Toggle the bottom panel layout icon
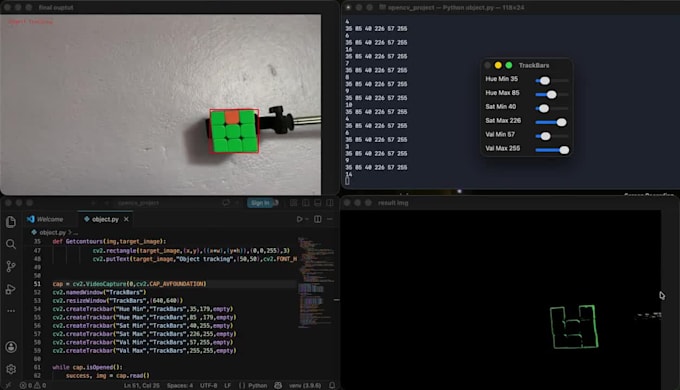The image size is (680, 390). pos(318,203)
